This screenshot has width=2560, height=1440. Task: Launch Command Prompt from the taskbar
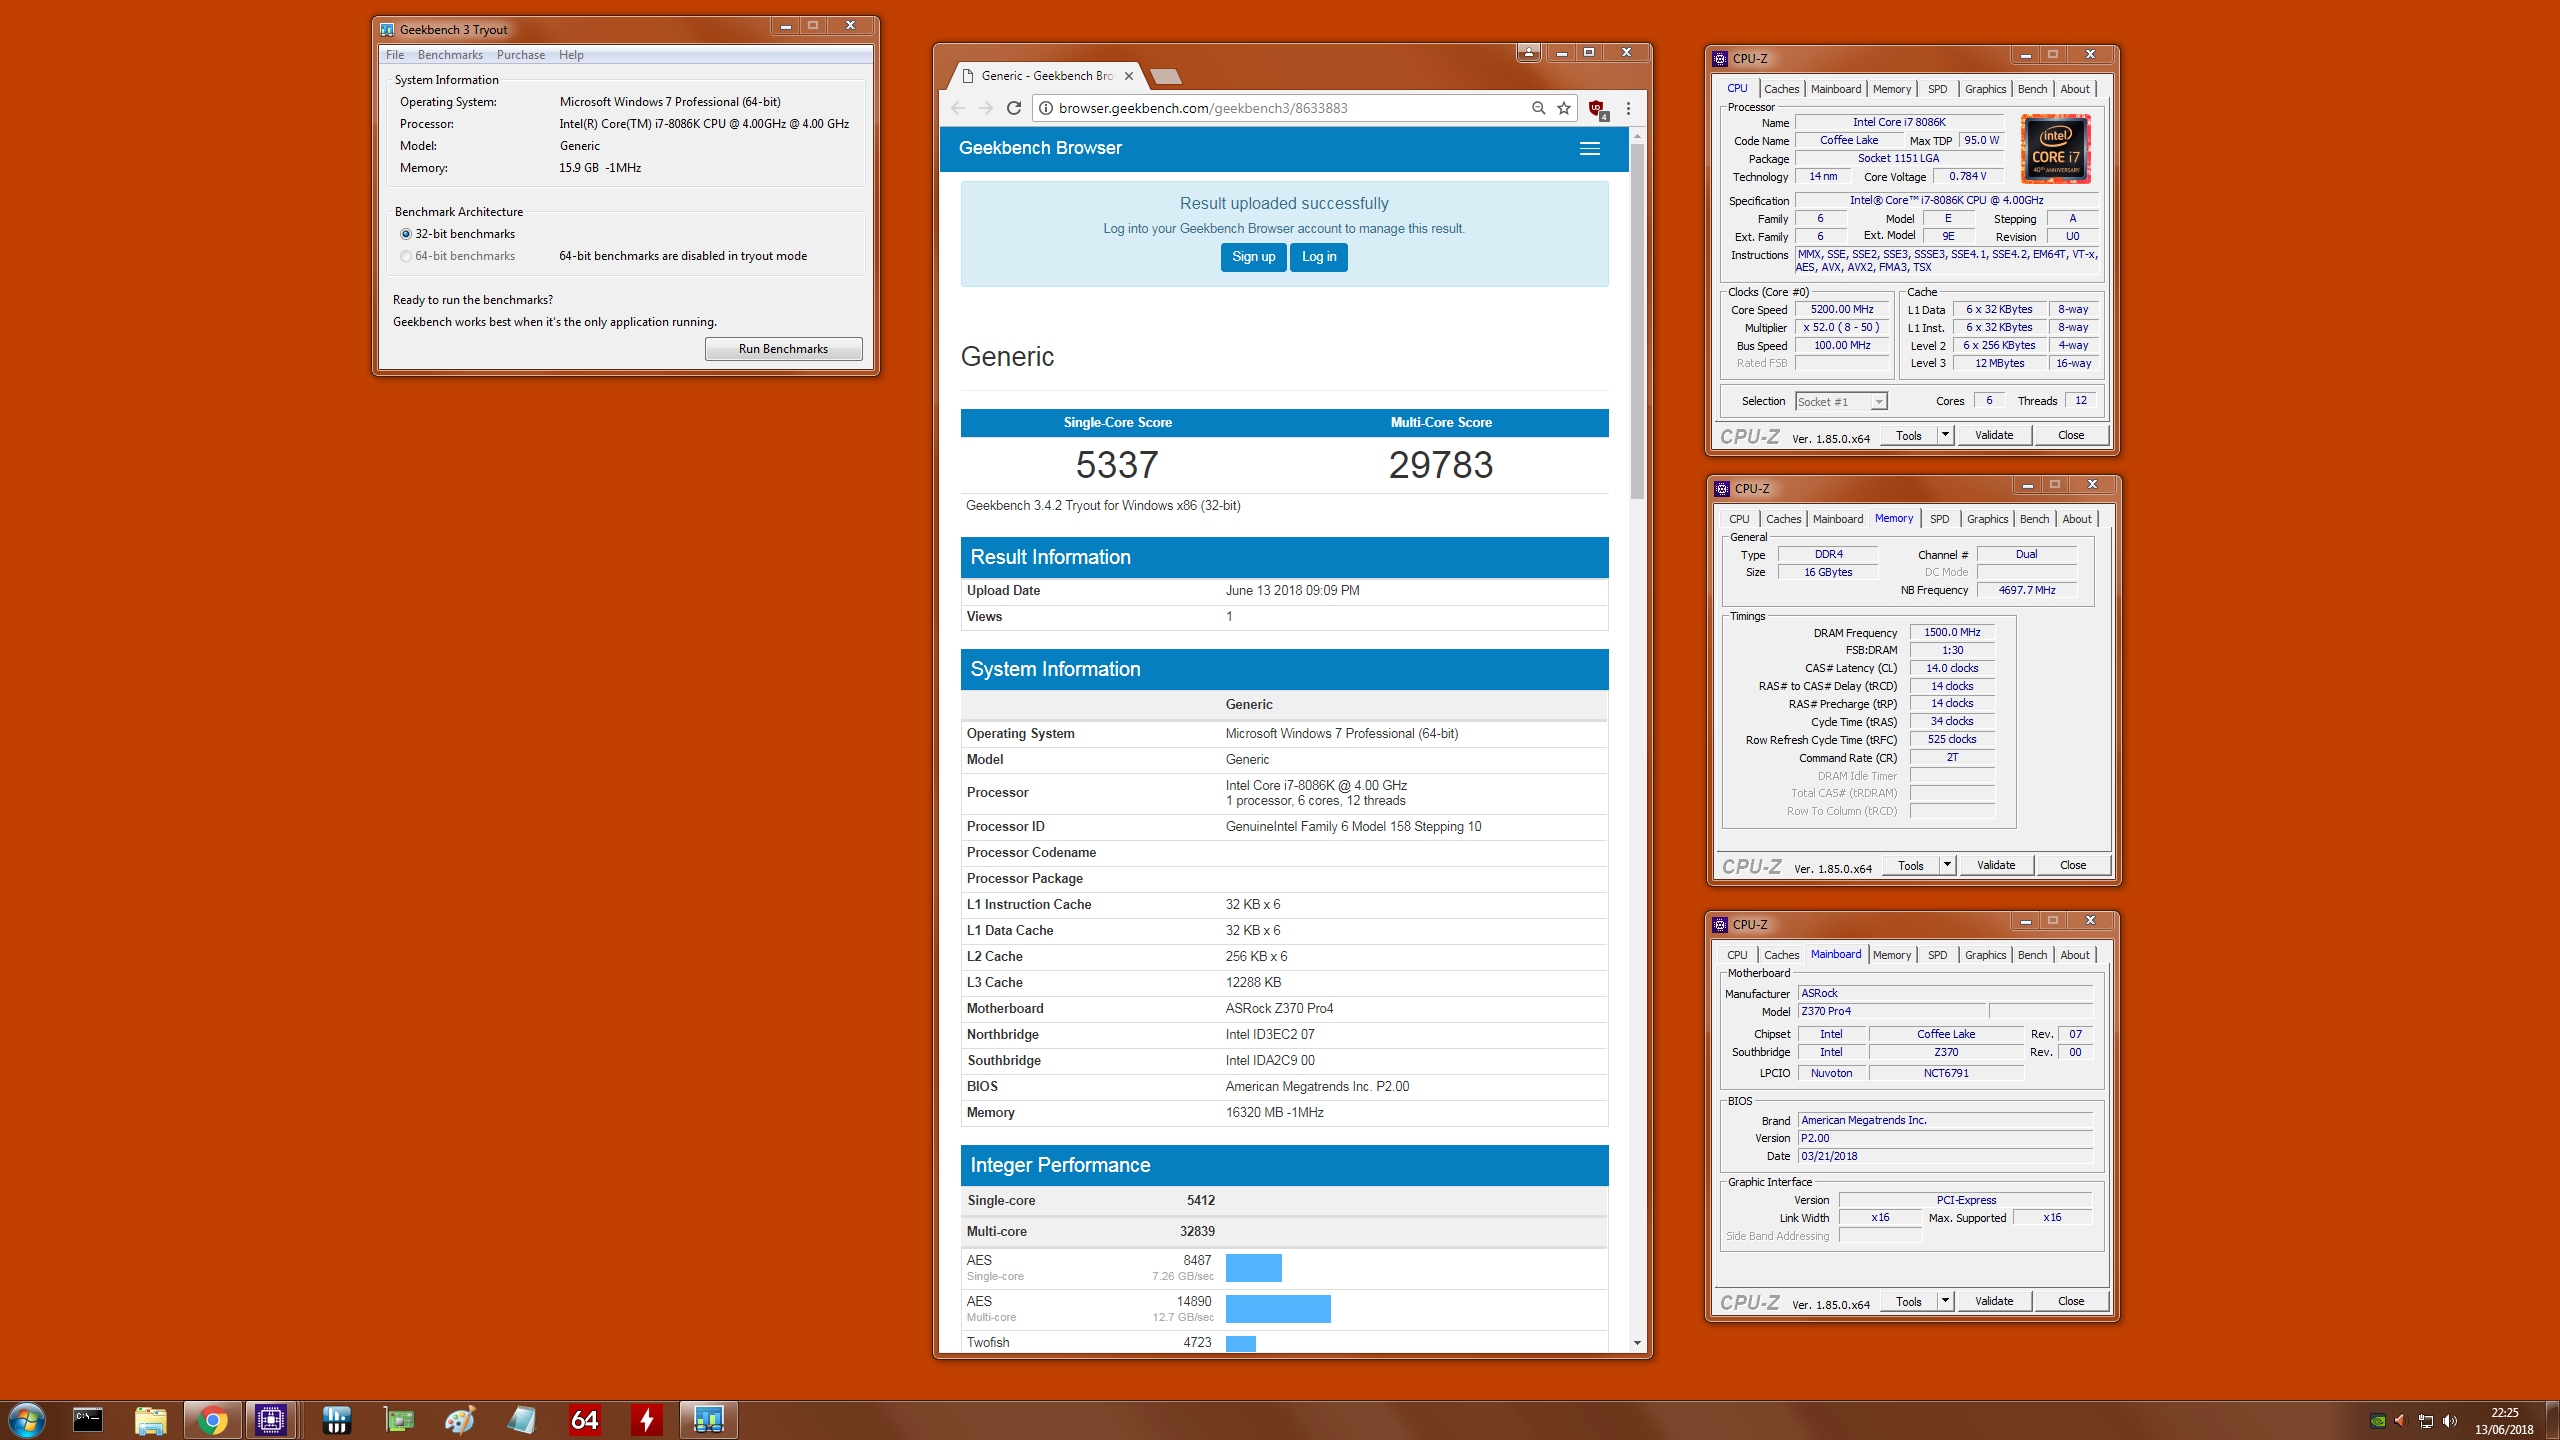click(x=88, y=1420)
